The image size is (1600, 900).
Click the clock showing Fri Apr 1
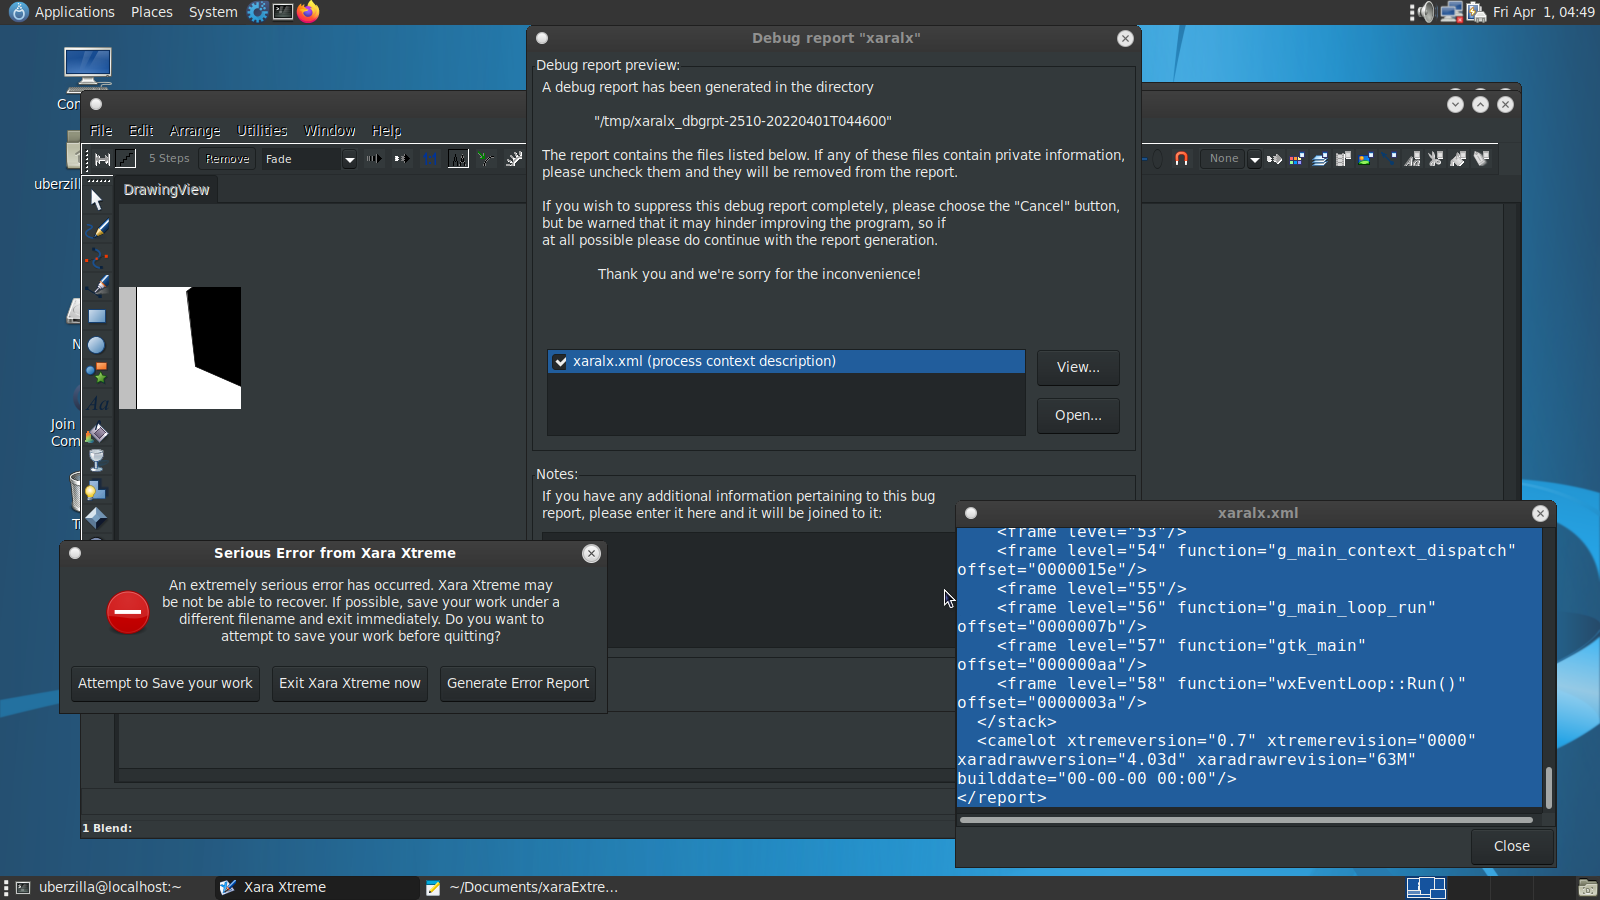point(1543,12)
